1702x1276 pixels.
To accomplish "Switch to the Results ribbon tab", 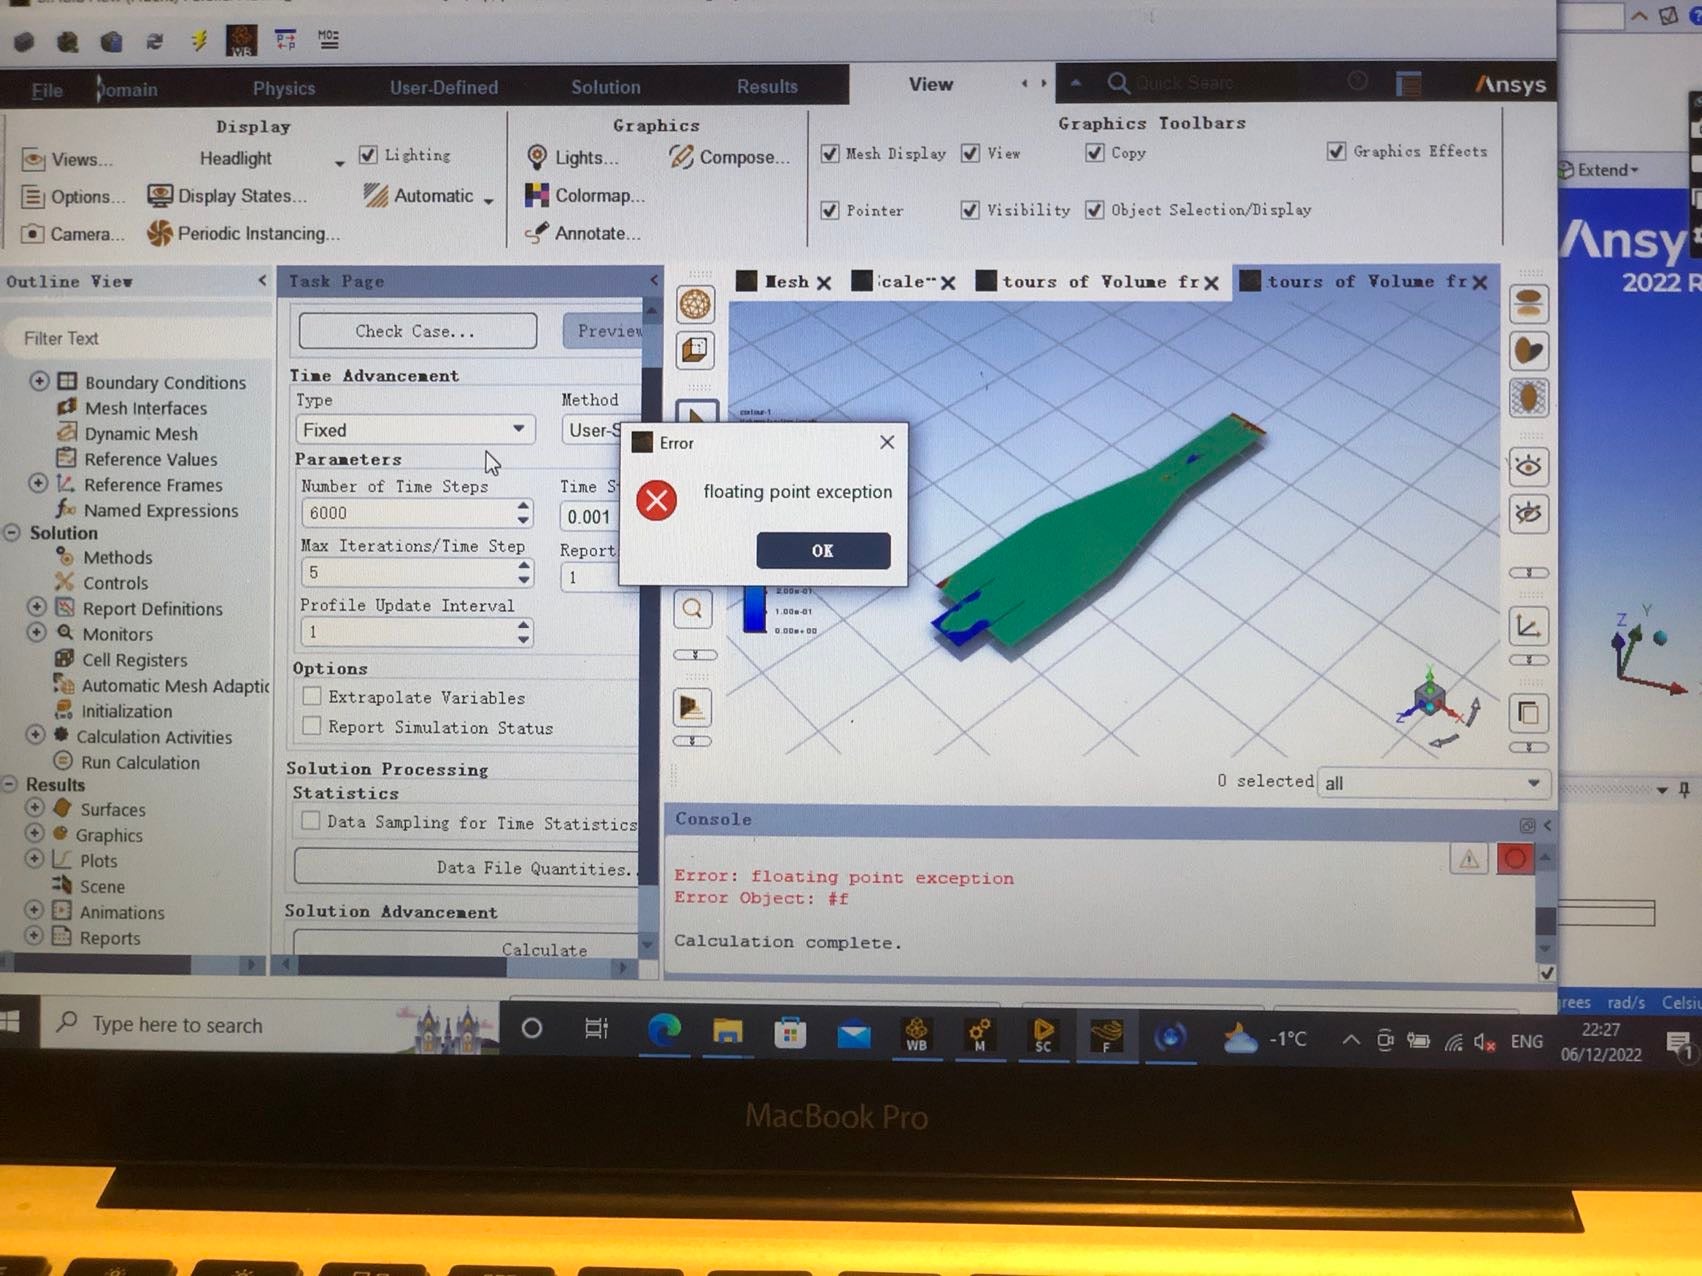I will 767,86.
